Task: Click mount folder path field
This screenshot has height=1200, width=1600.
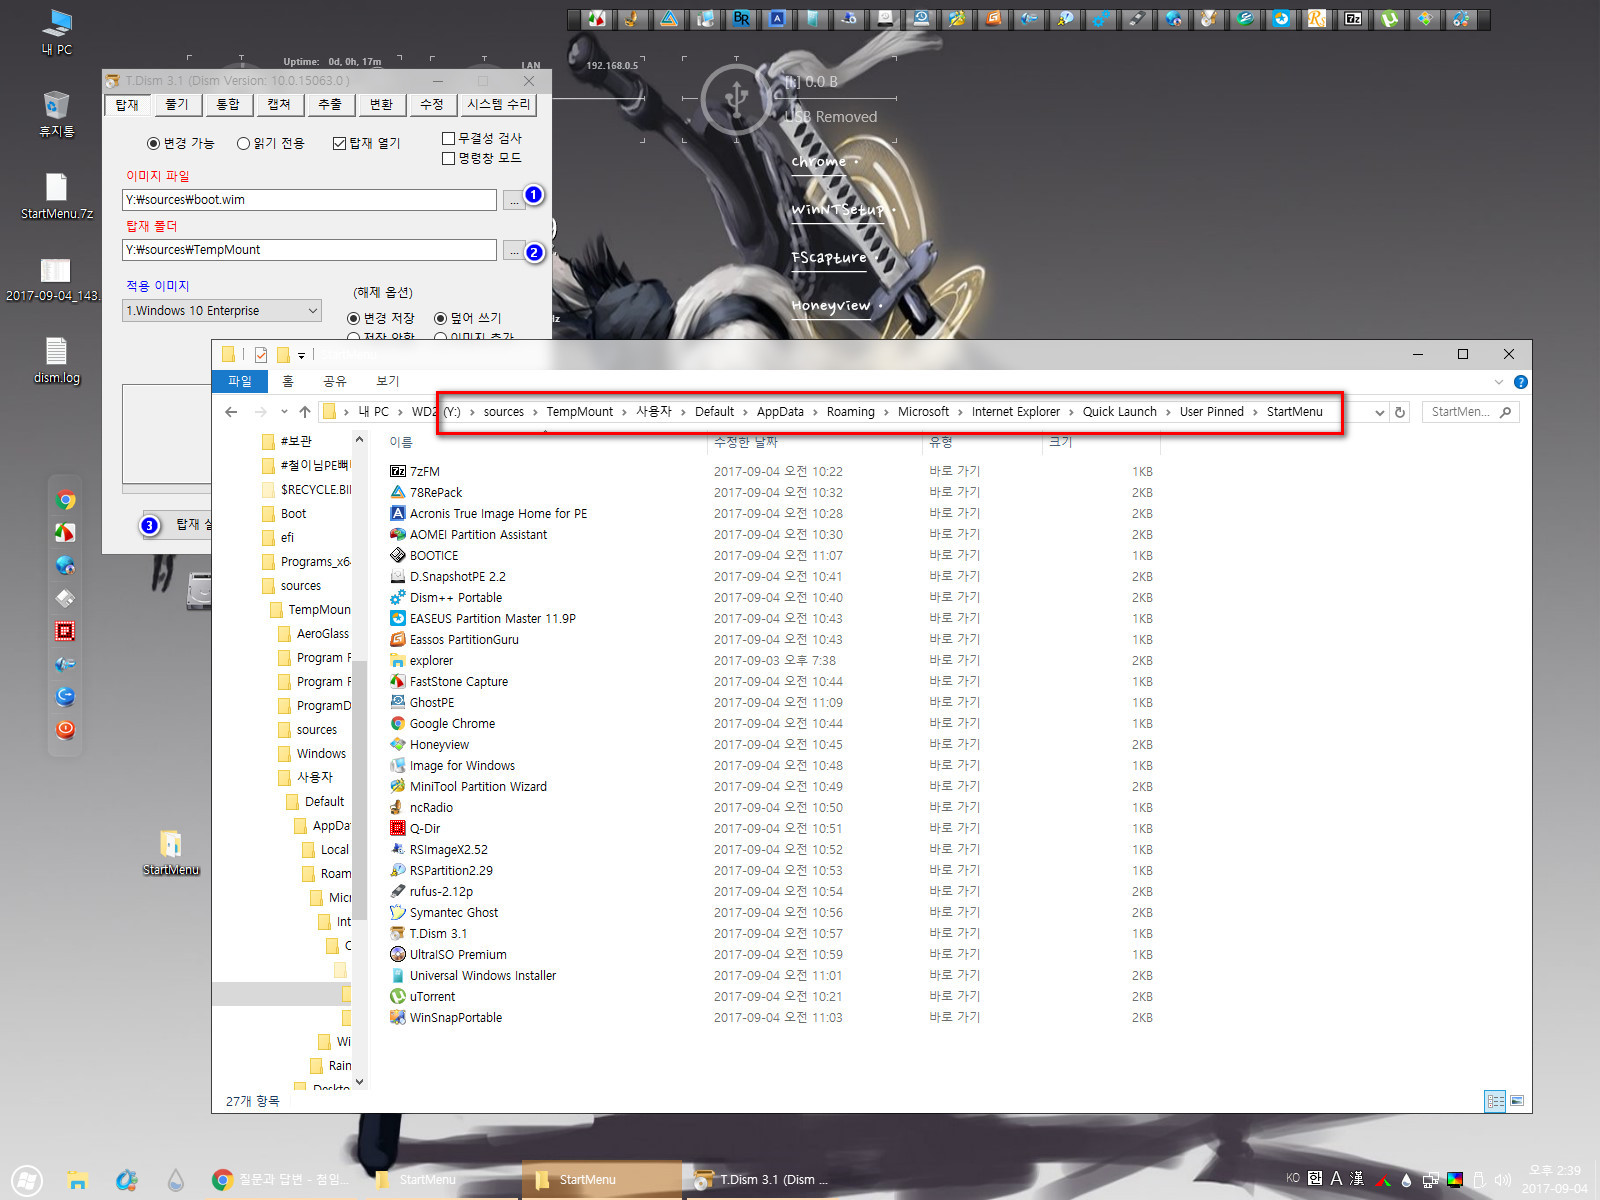Action: point(309,250)
